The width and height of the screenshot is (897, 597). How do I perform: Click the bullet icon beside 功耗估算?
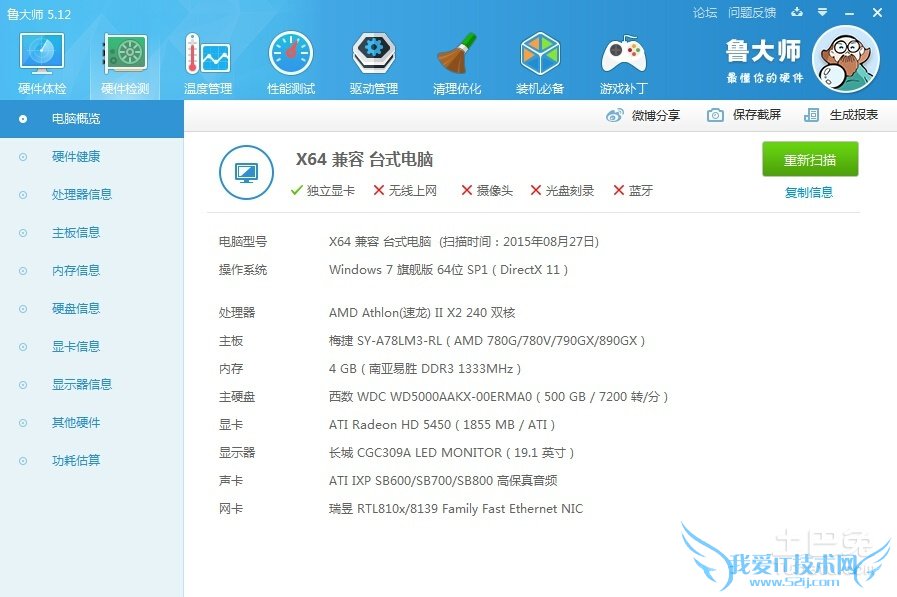[x=23, y=461]
